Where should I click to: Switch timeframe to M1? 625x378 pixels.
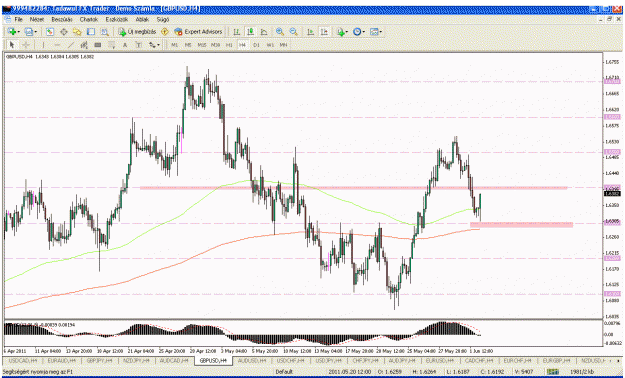point(175,45)
